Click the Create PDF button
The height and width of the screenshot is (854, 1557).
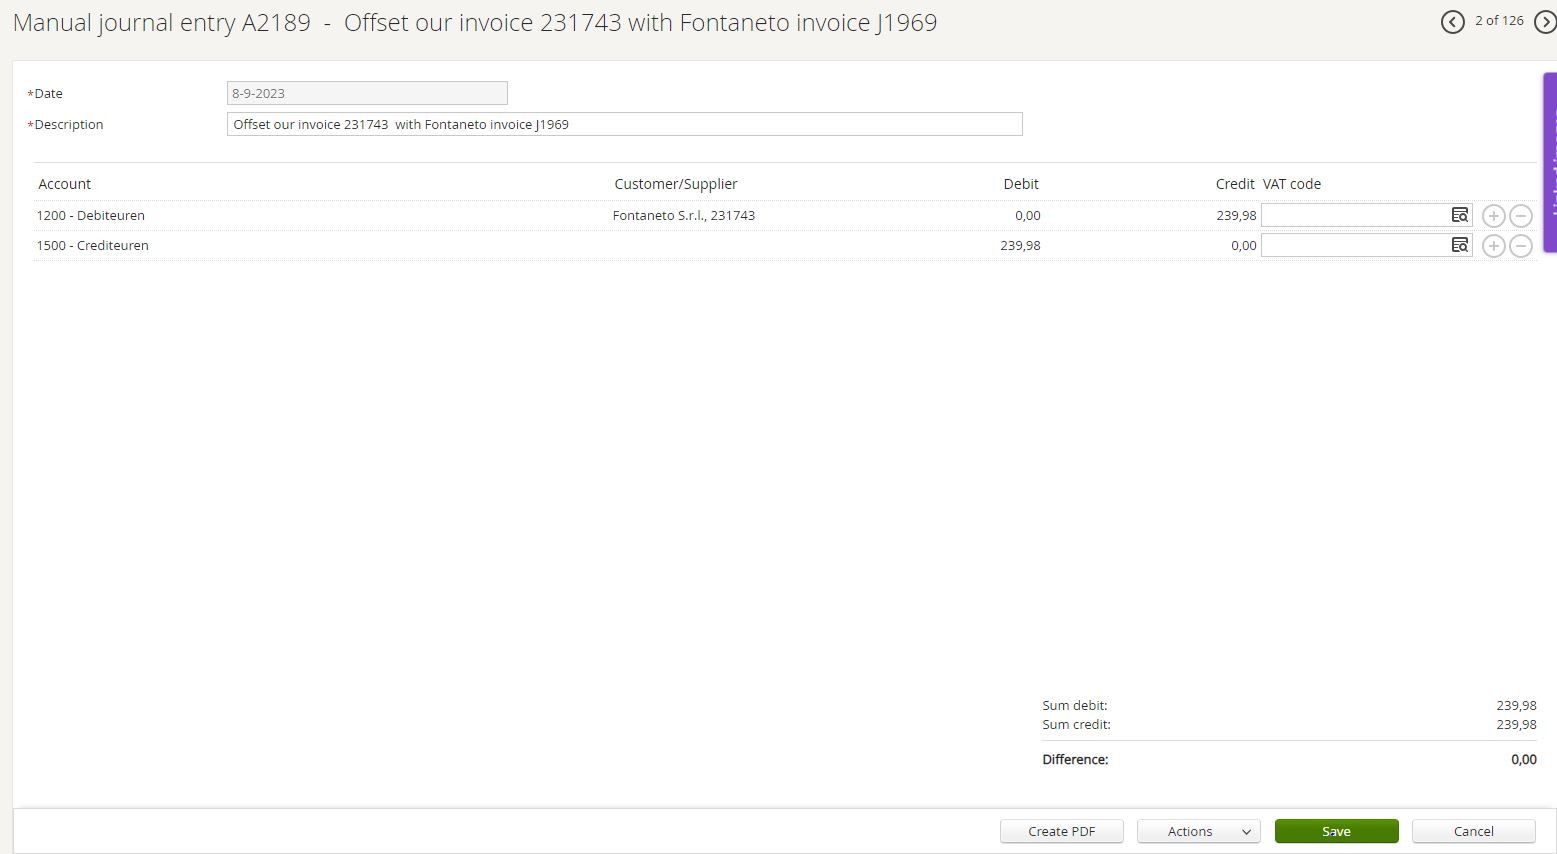[x=1061, y=831]
